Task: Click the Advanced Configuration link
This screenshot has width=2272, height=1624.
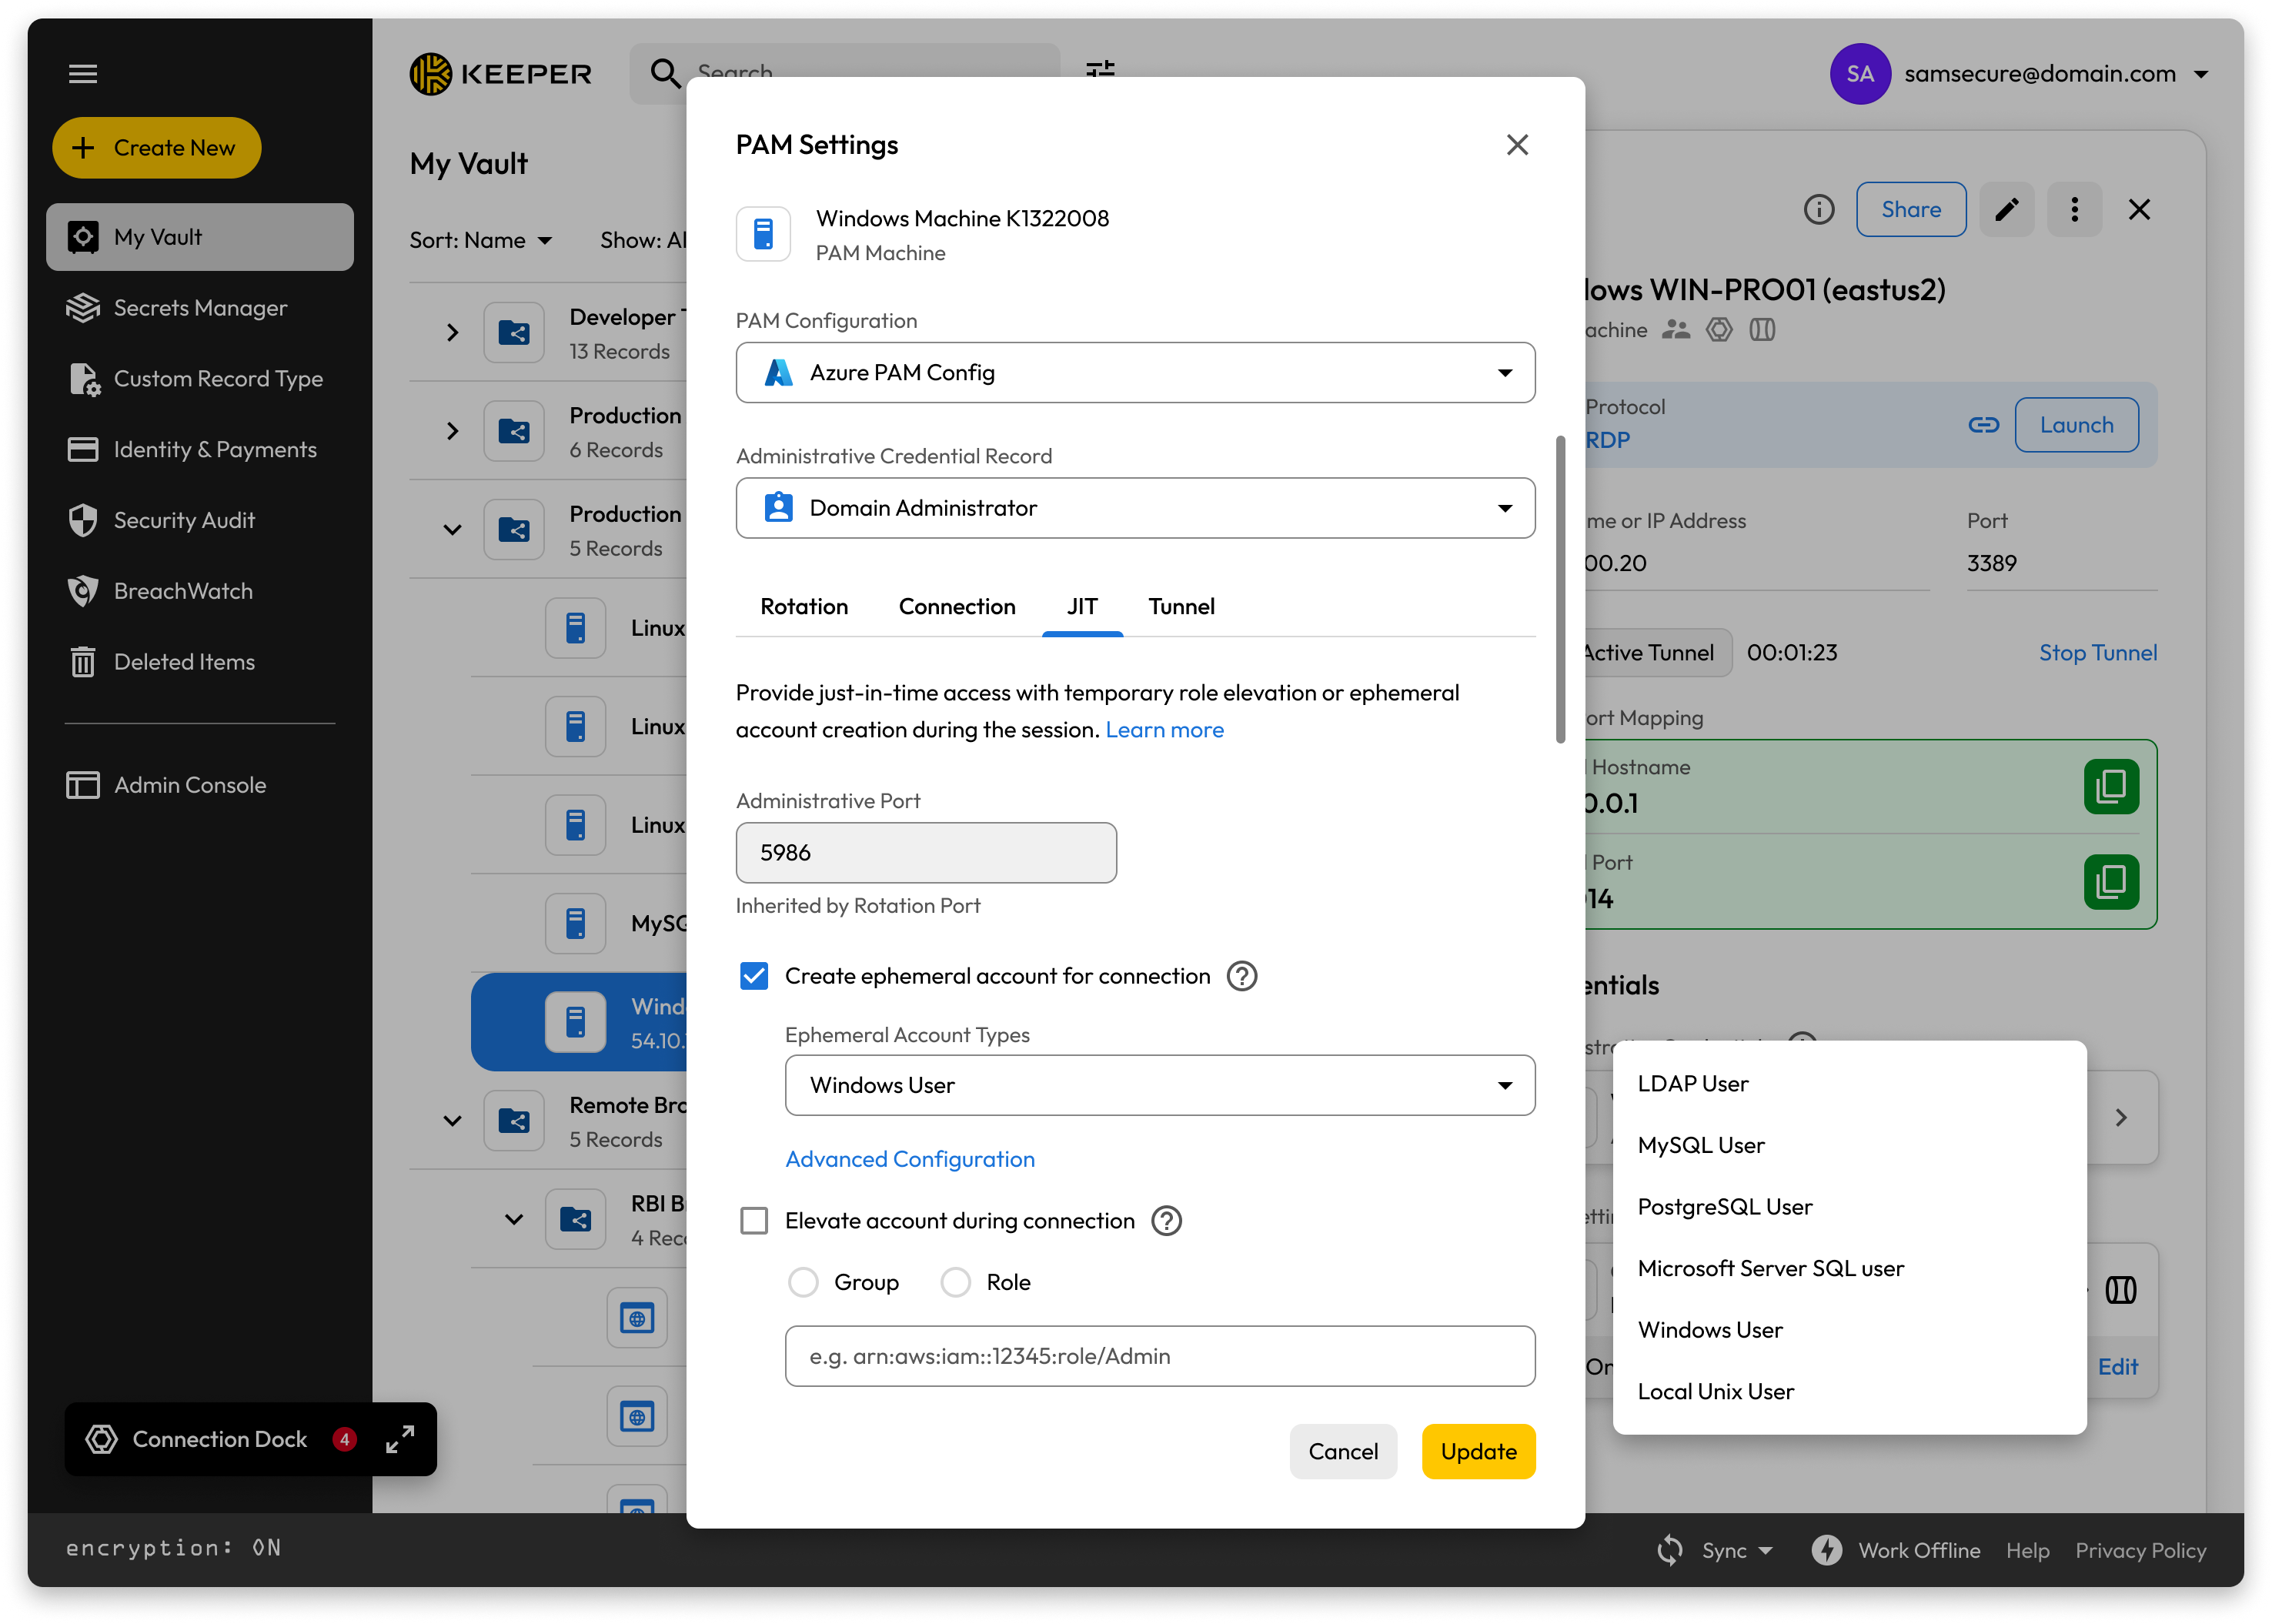Action: pyautogui.click(x=909, y=1159)
